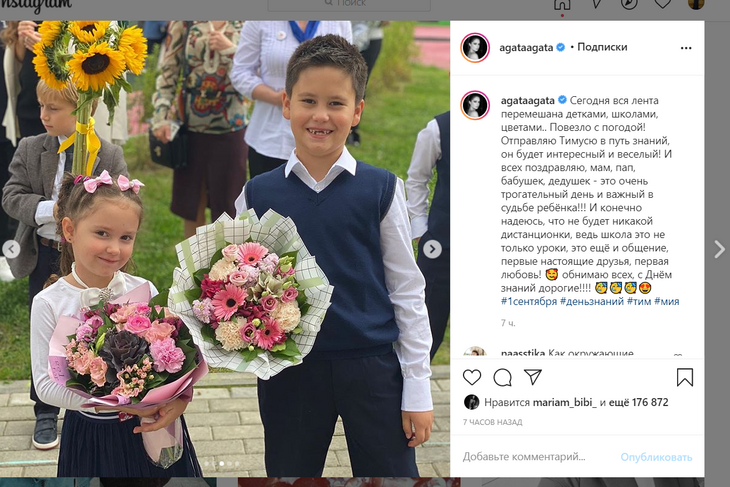
Task: Open the #1сентября hashtag link
Action: pos(529,301)
